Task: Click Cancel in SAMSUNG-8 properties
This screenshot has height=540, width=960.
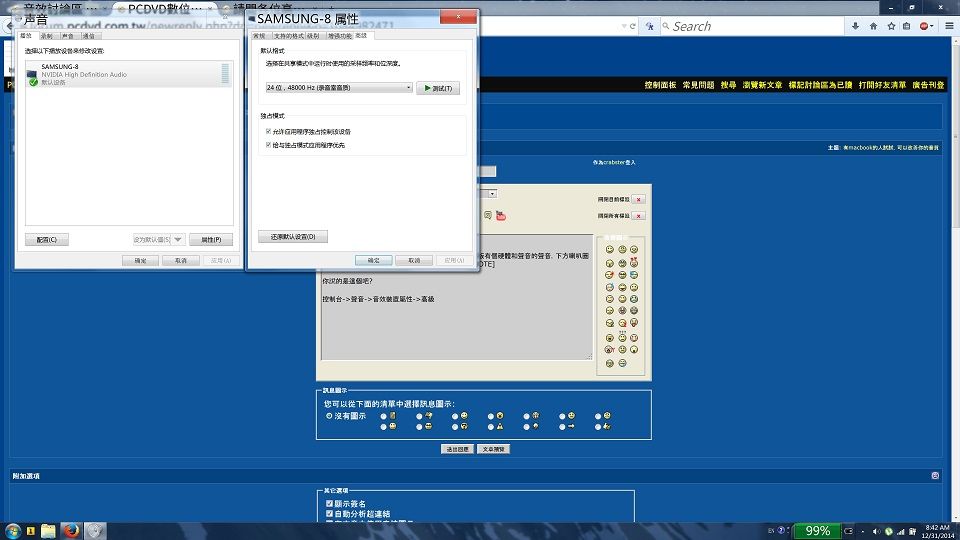Action: coord(414,260)
